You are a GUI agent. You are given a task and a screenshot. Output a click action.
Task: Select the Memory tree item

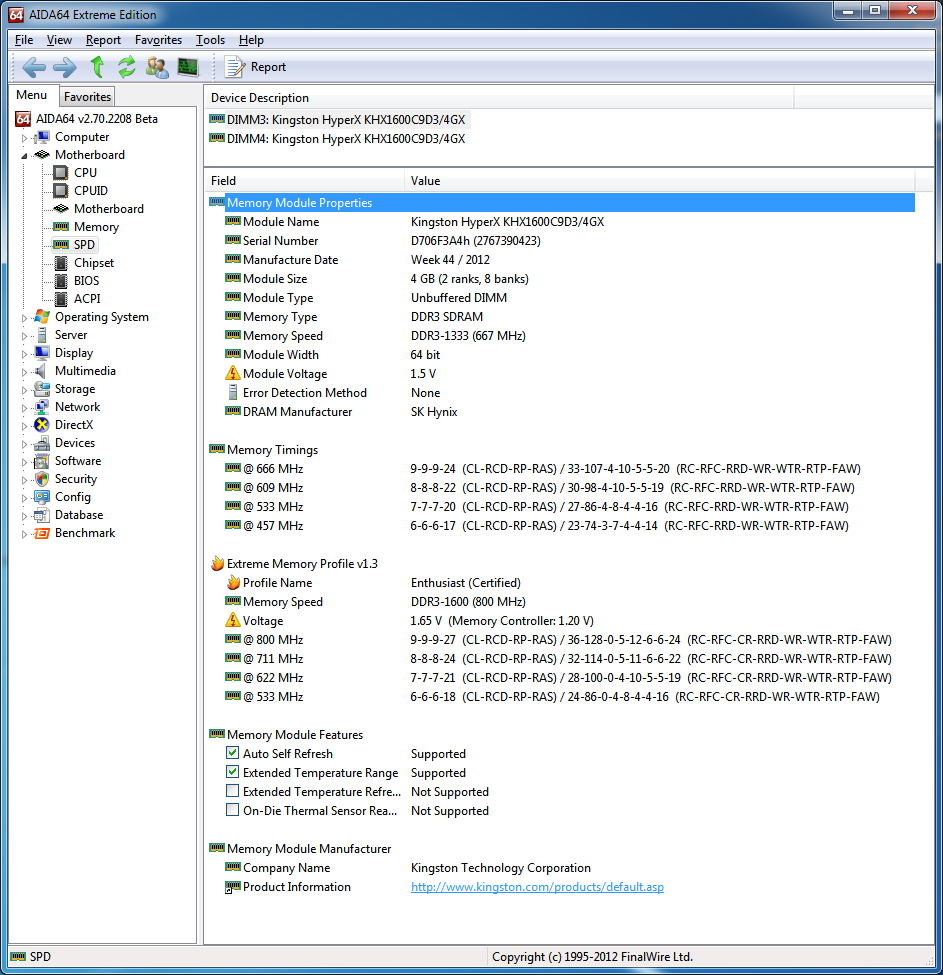pyautogui.click(x=96, y=227)
